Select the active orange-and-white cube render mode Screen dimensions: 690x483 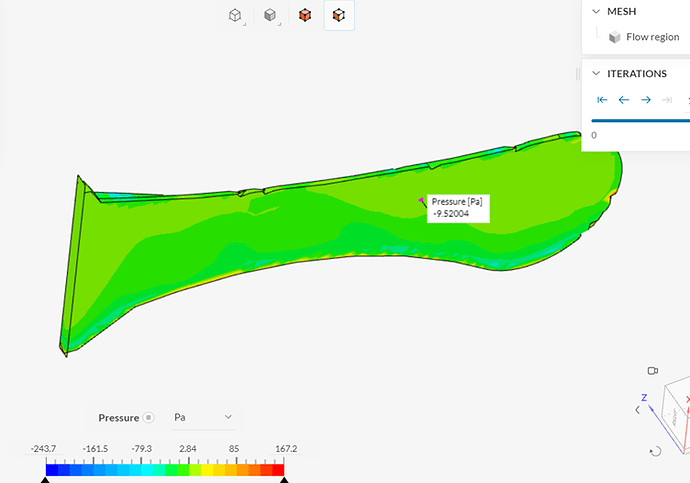point(339,15)
